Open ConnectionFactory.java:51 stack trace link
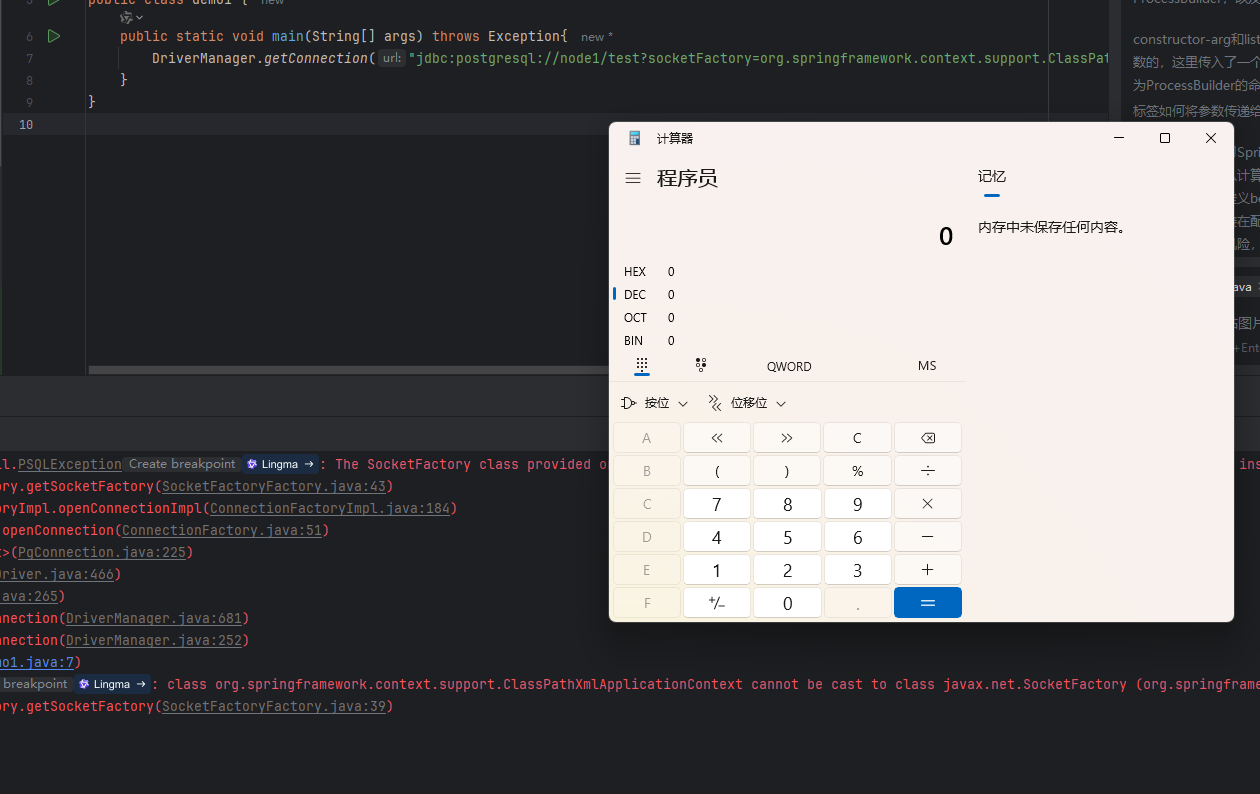 (x=221, y=530)
